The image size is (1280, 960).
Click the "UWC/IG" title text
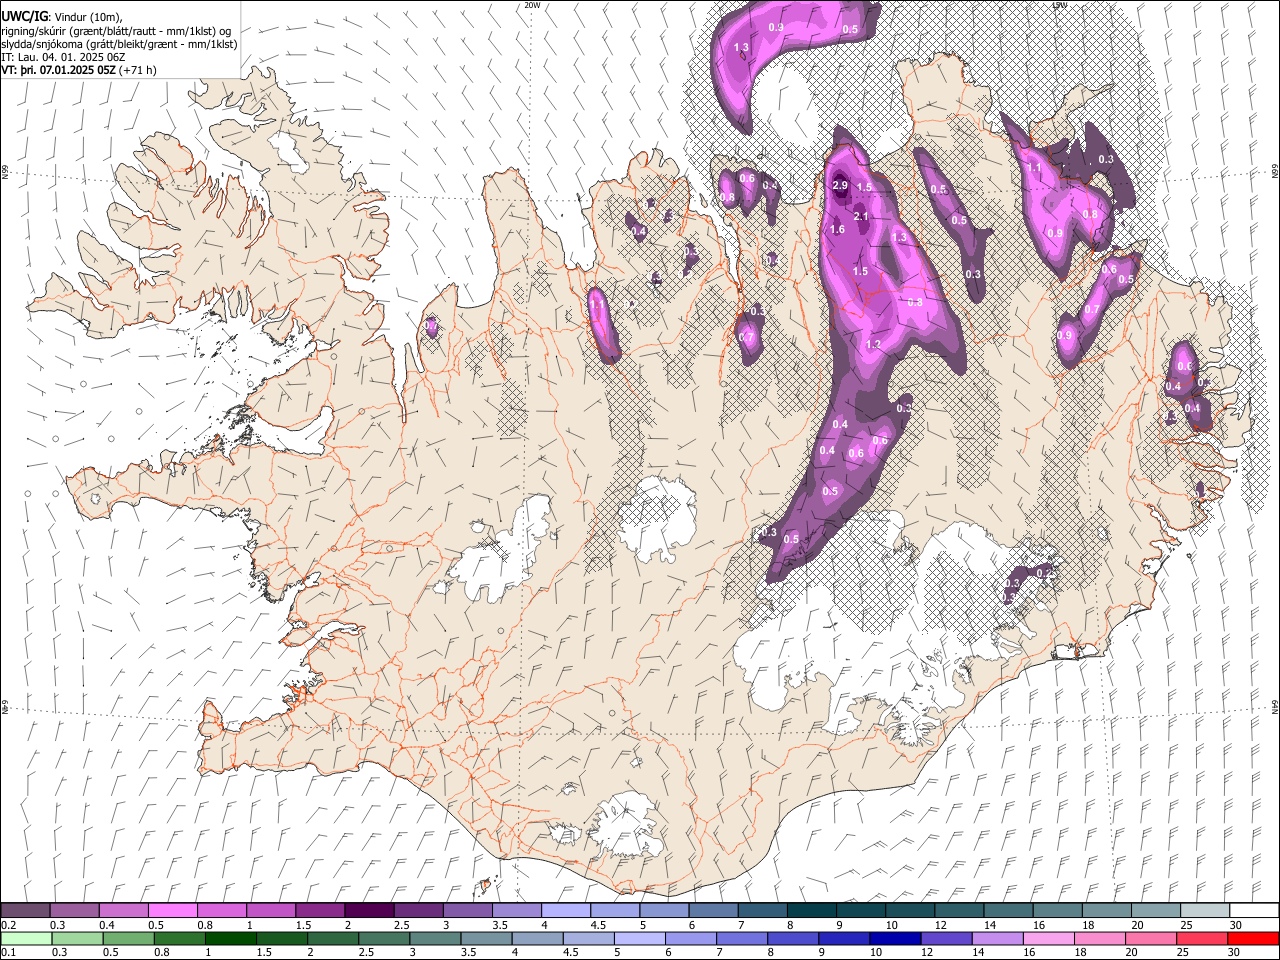coord(24,15)
